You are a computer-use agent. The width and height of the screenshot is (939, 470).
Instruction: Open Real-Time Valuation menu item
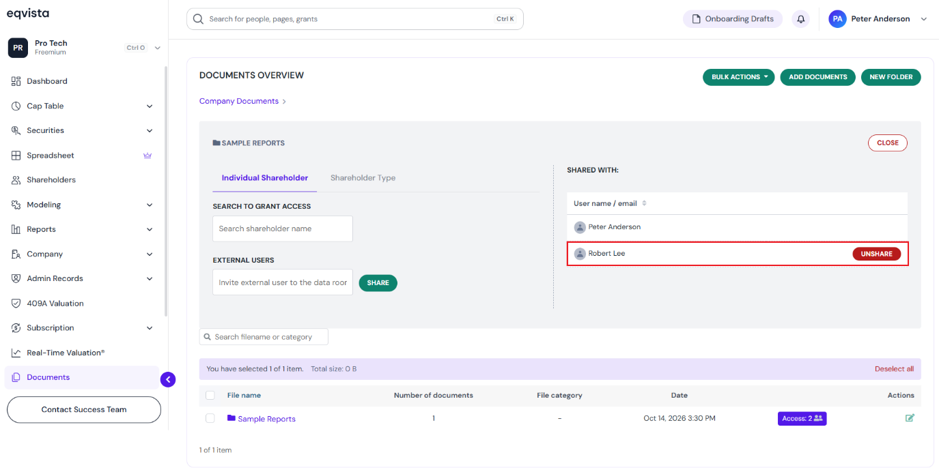pos(65,353)
